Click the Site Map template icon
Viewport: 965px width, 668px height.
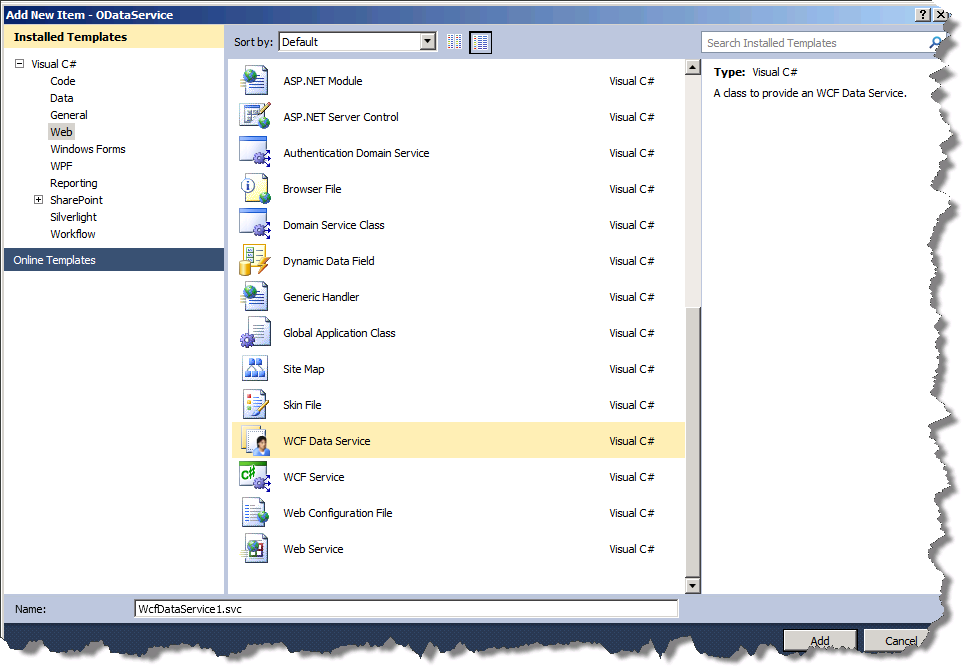(x=255, y=368)
